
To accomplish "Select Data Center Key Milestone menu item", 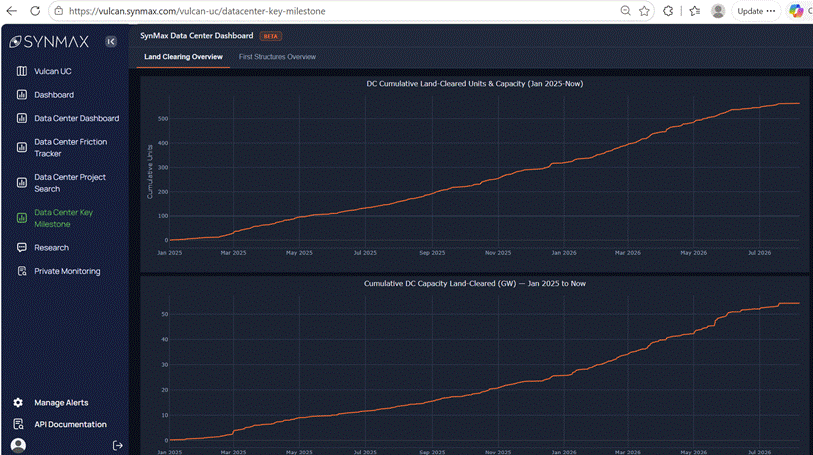I will [63, 218].
